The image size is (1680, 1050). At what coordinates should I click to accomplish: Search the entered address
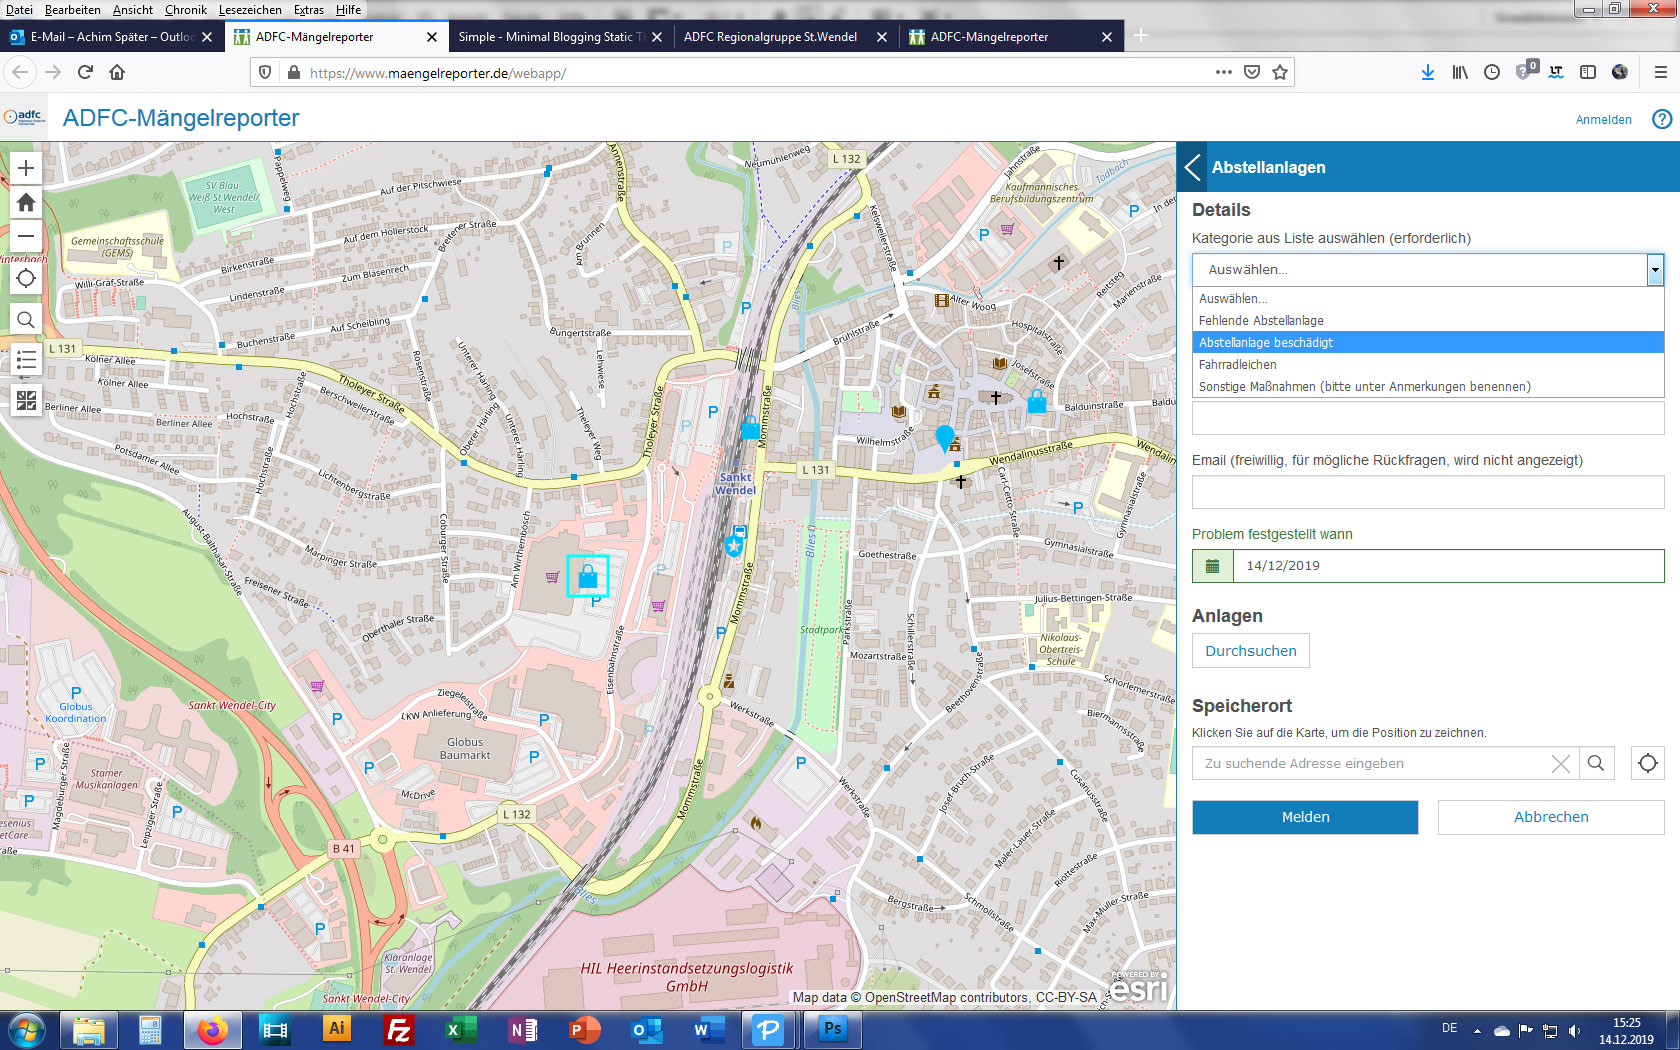click(x=1596, y=763)
